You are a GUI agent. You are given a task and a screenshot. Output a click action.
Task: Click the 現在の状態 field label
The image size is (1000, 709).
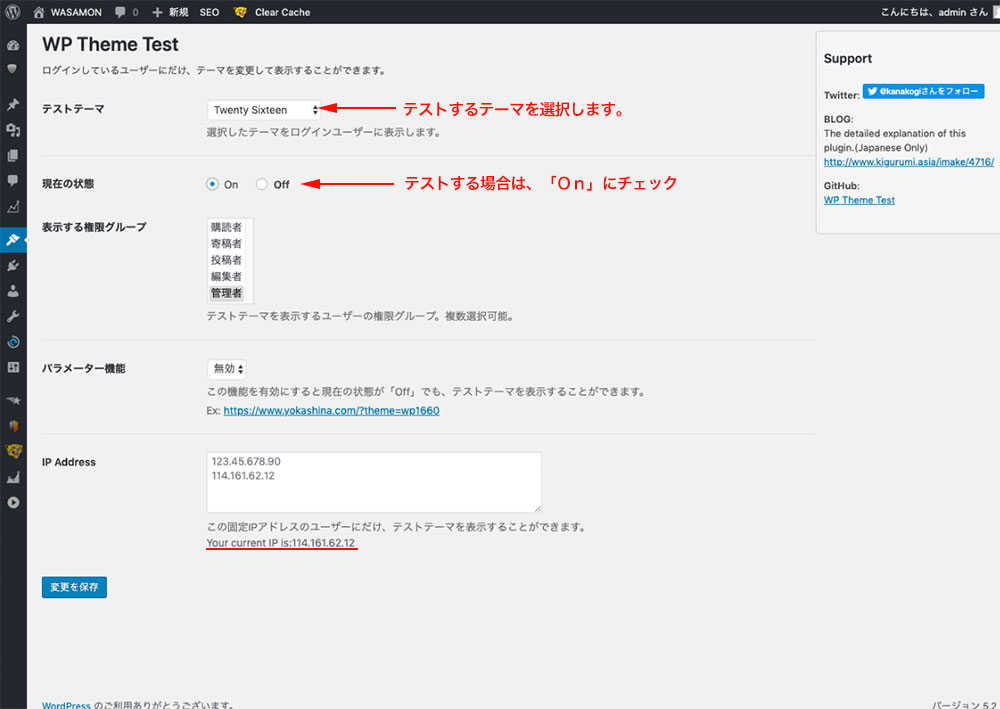coord(68,184)
